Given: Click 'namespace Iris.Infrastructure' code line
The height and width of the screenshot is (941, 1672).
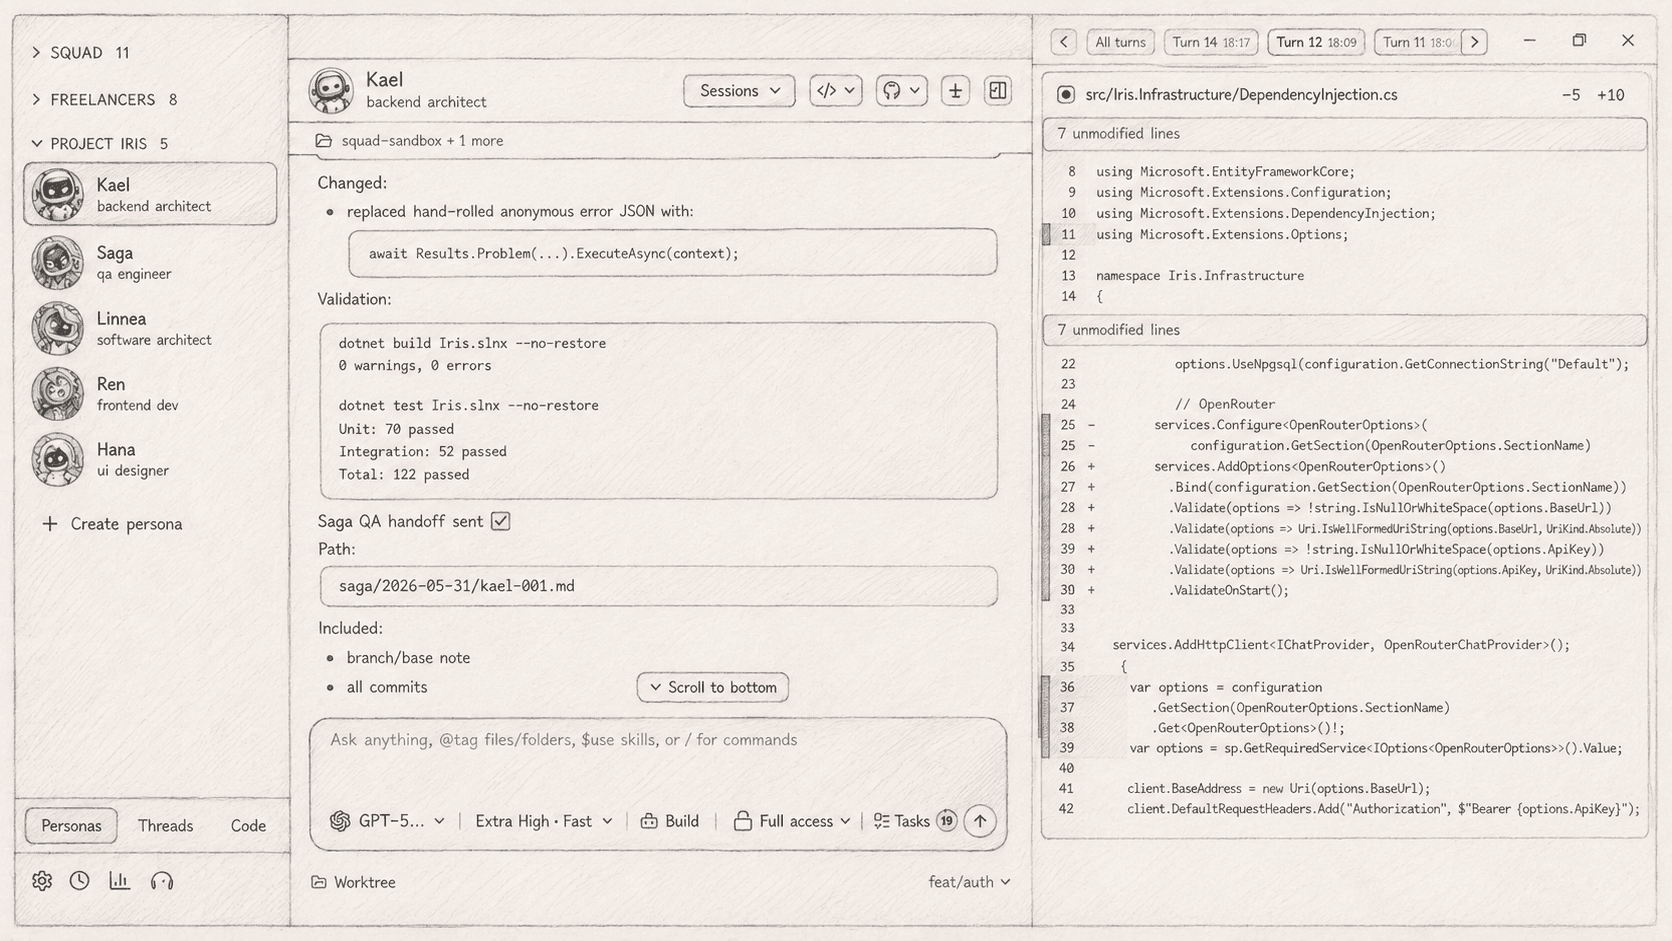Looking at the screenshot, I should pyautogui.click(x=1200, y=276).
